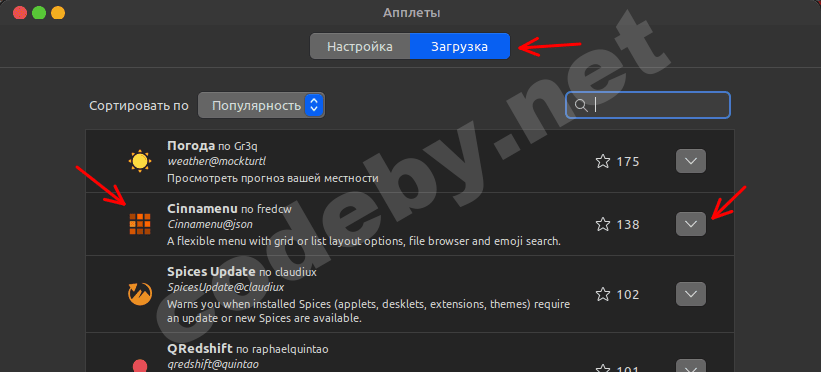821x372 pixels.
Task: Click the Spices Update applet icon
Action: pos(140,294)
